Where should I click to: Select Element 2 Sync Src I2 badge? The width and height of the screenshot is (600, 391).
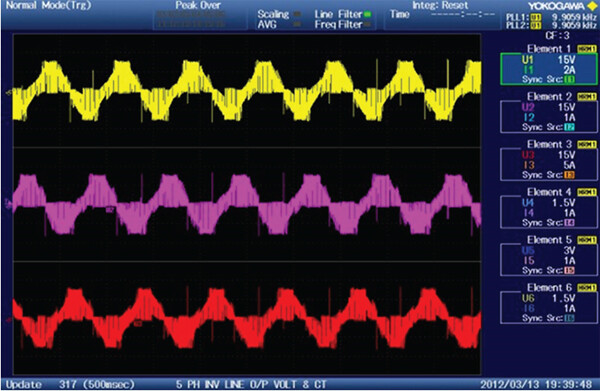pos(569,127)
